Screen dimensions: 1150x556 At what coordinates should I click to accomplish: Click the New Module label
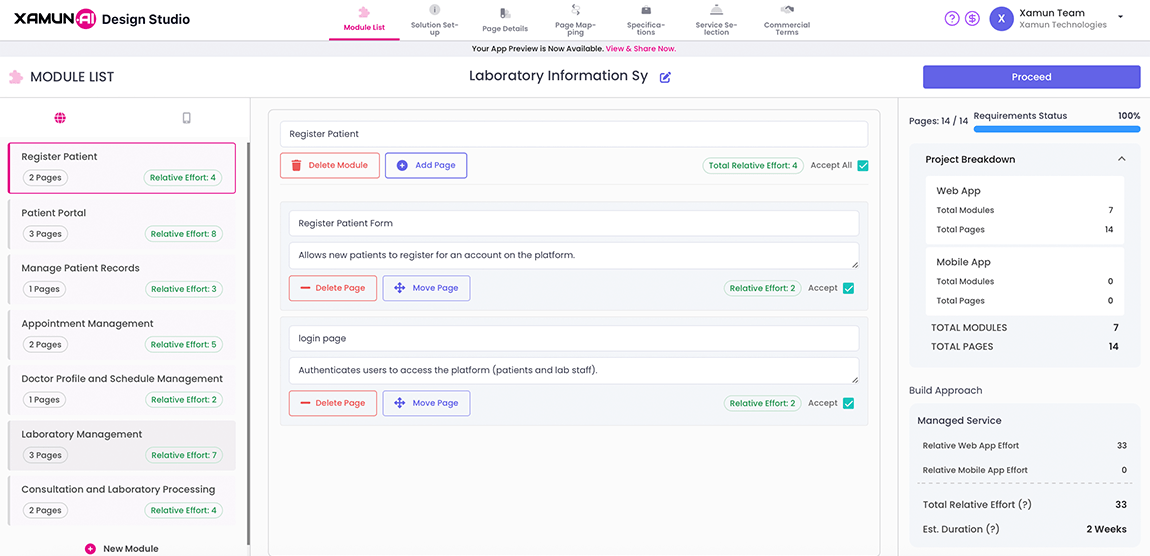click(x=131, y=549)
